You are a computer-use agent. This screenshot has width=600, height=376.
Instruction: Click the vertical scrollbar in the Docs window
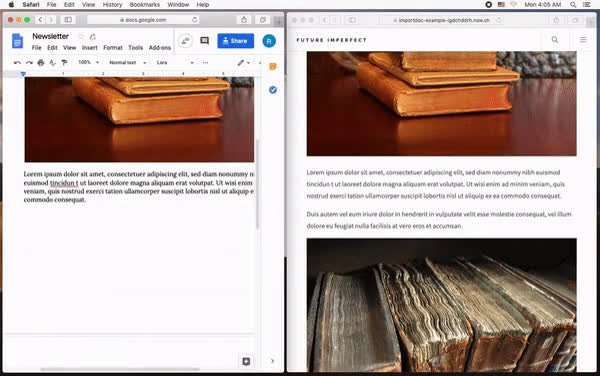coord(257,184)
